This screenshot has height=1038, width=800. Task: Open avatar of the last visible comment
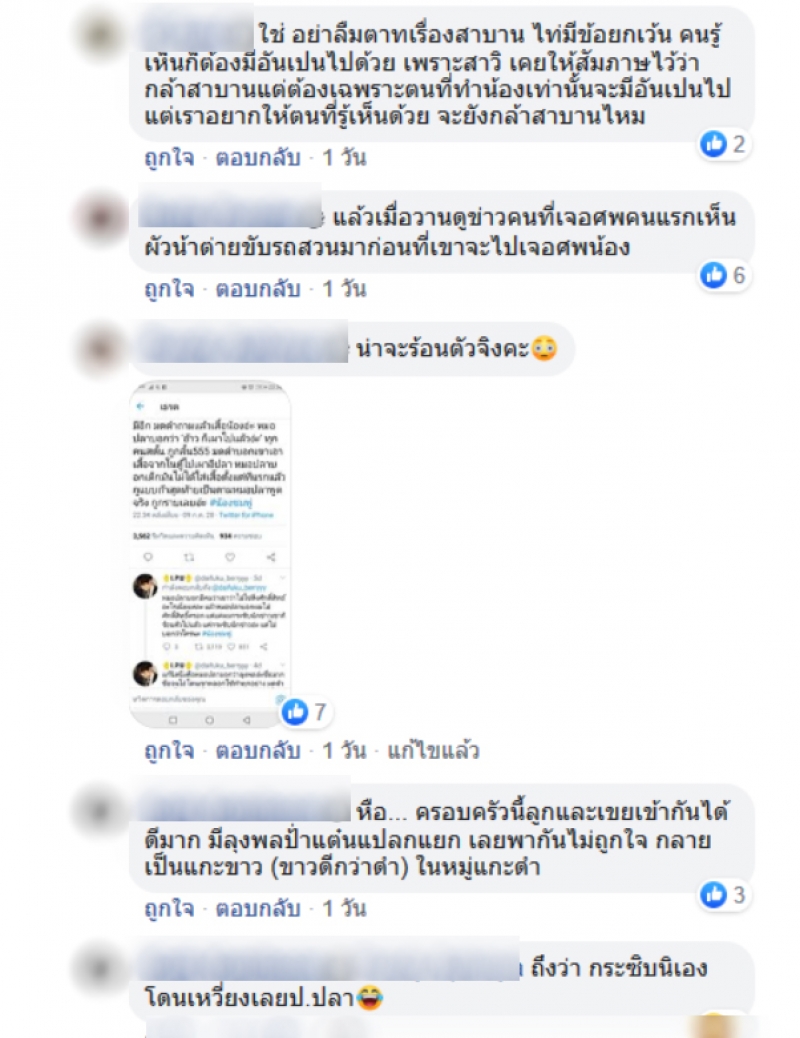pos(100,968)
